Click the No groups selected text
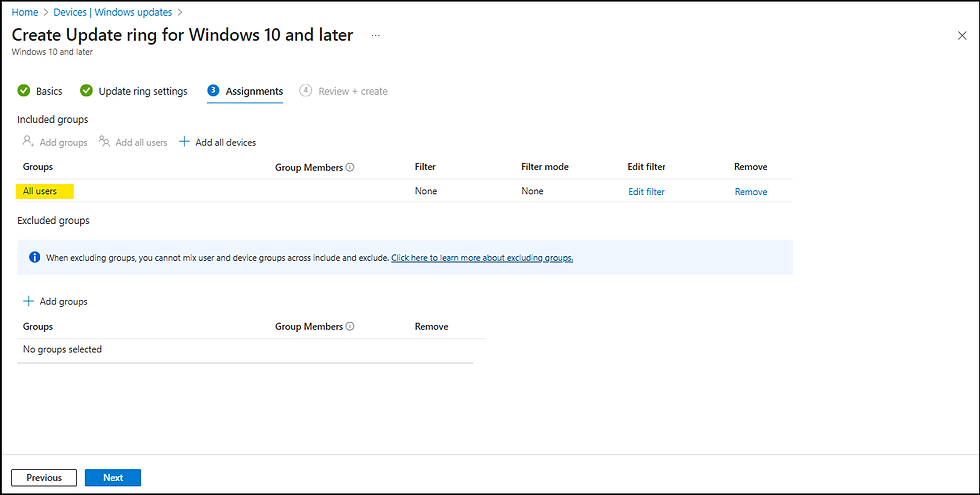Viewport: 980px width, 495px height. (62, 349)
